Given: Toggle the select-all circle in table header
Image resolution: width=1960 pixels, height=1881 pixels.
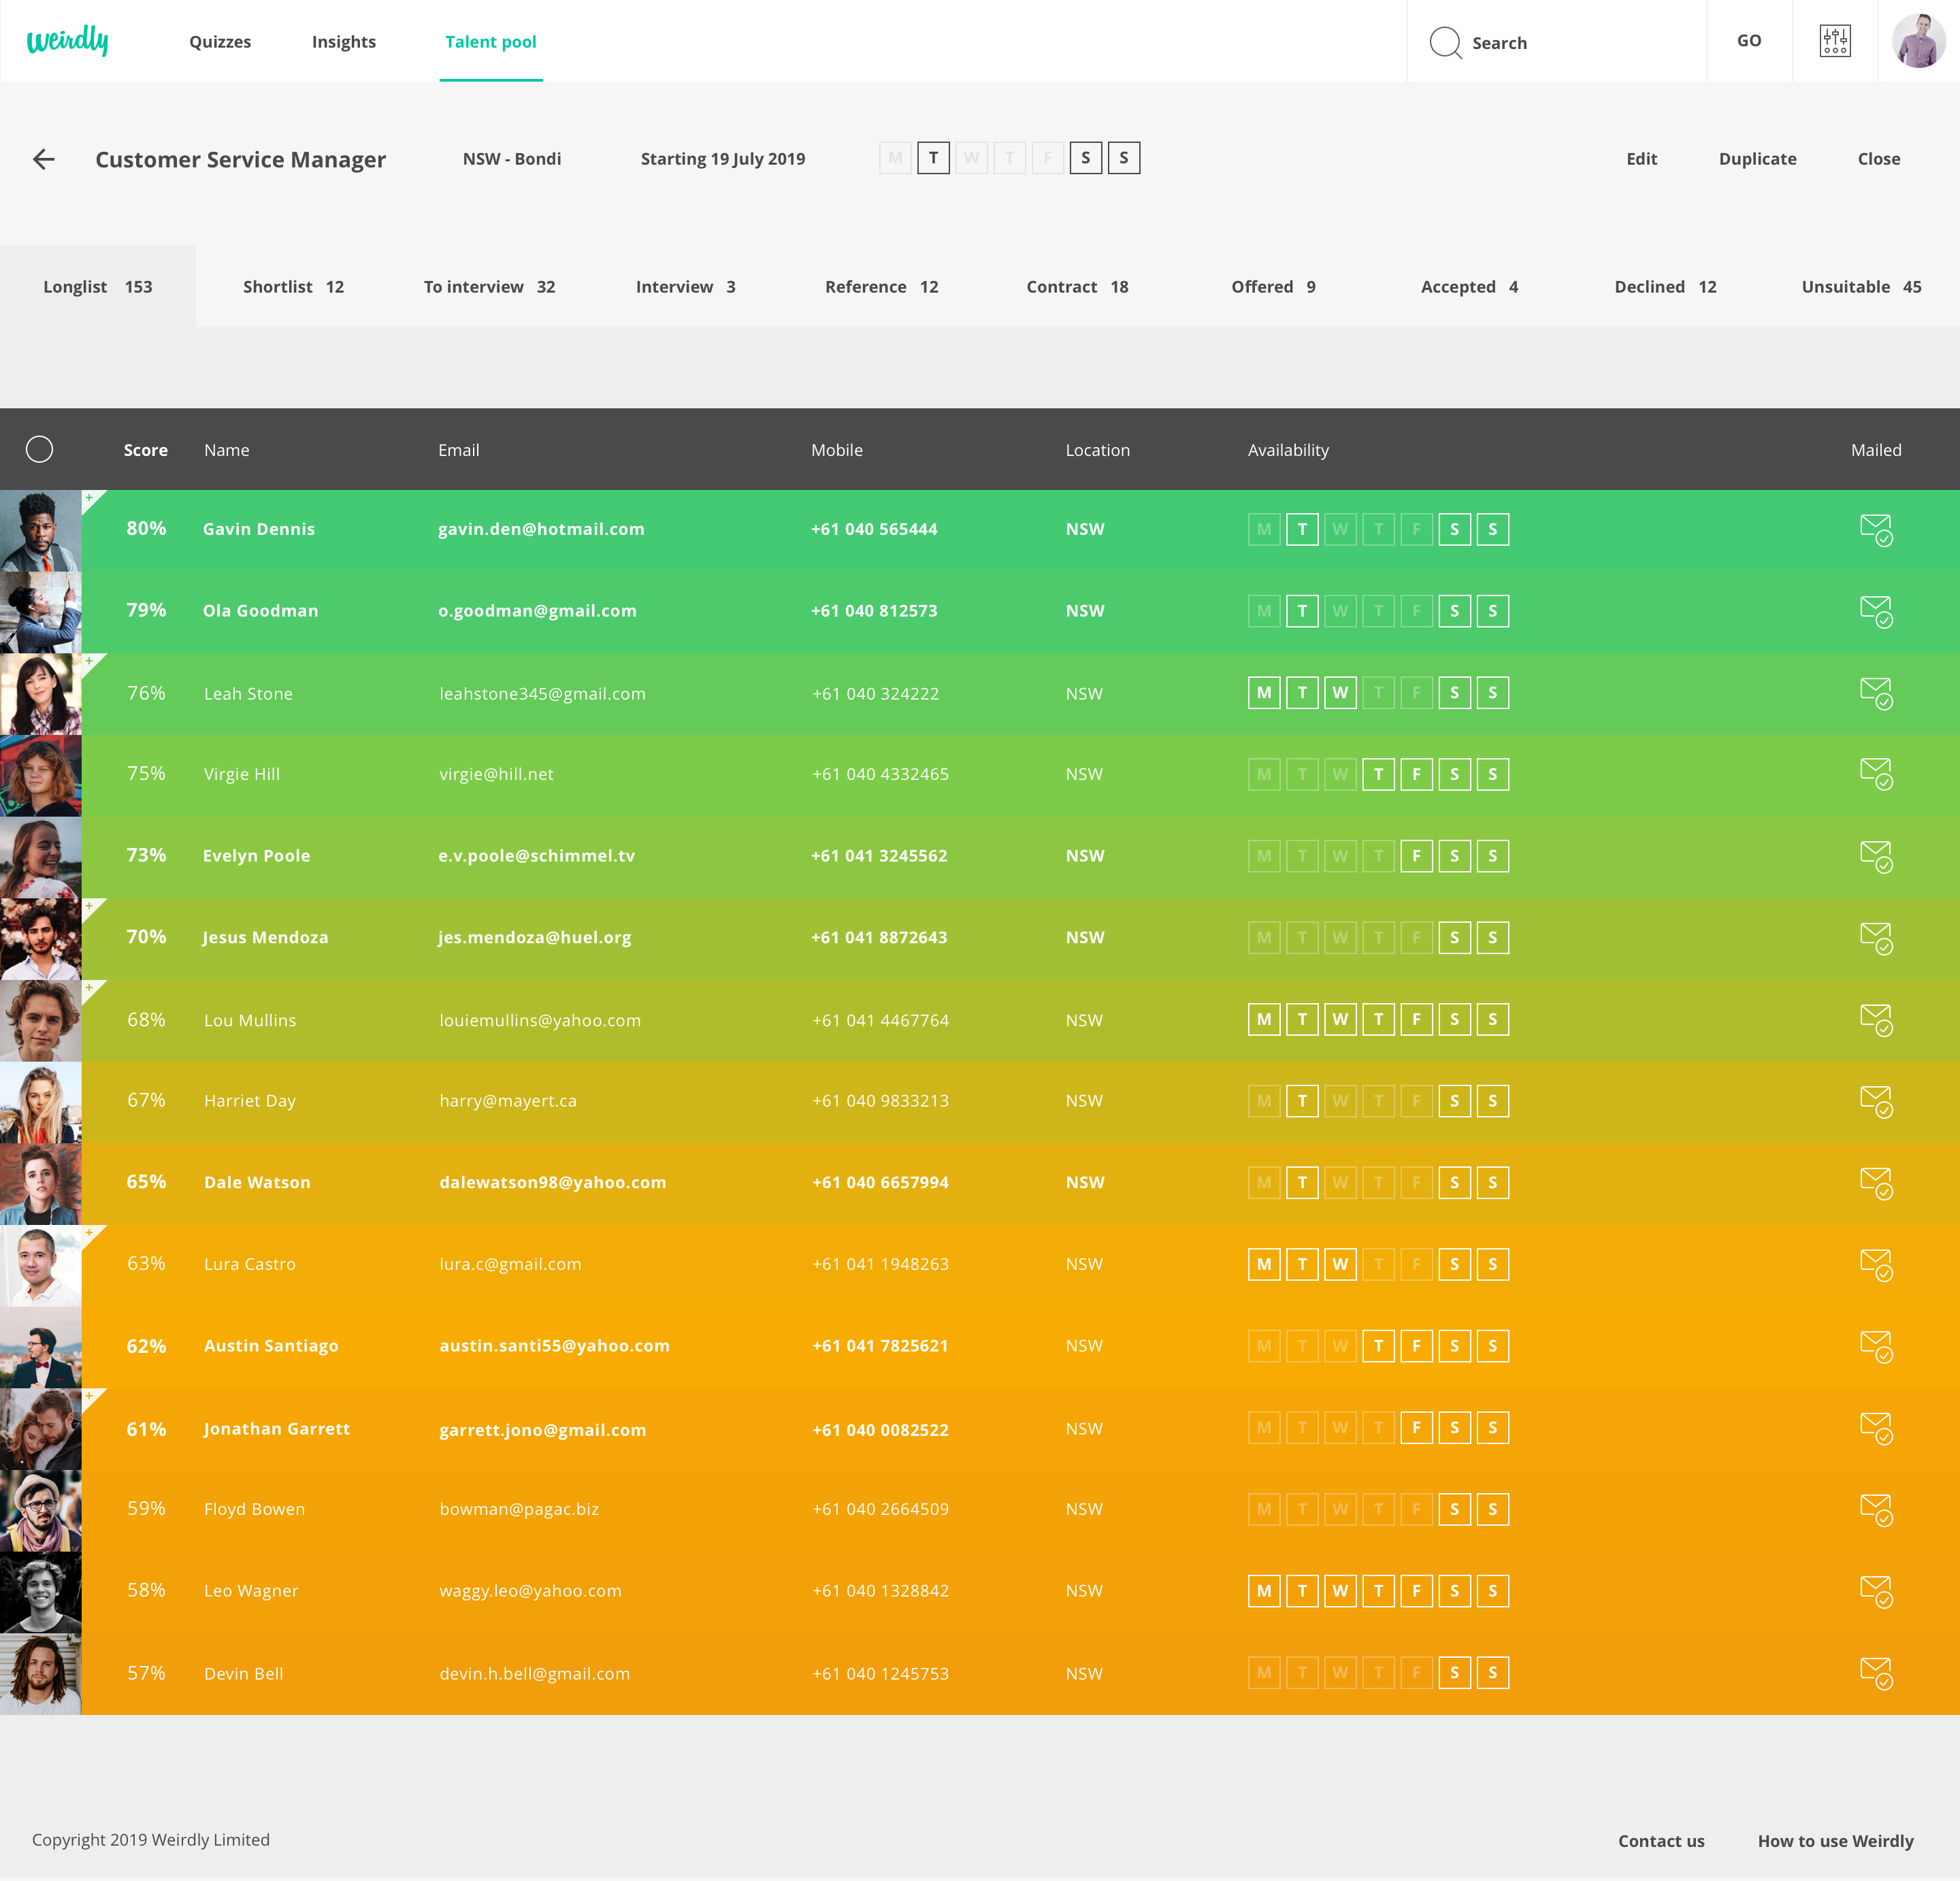Looking at the screenshot, I should click(39, 450).
